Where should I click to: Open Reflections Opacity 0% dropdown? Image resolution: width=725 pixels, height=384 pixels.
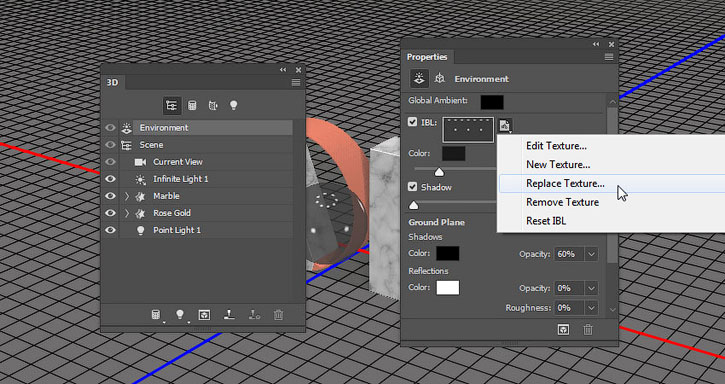(591, 288)
